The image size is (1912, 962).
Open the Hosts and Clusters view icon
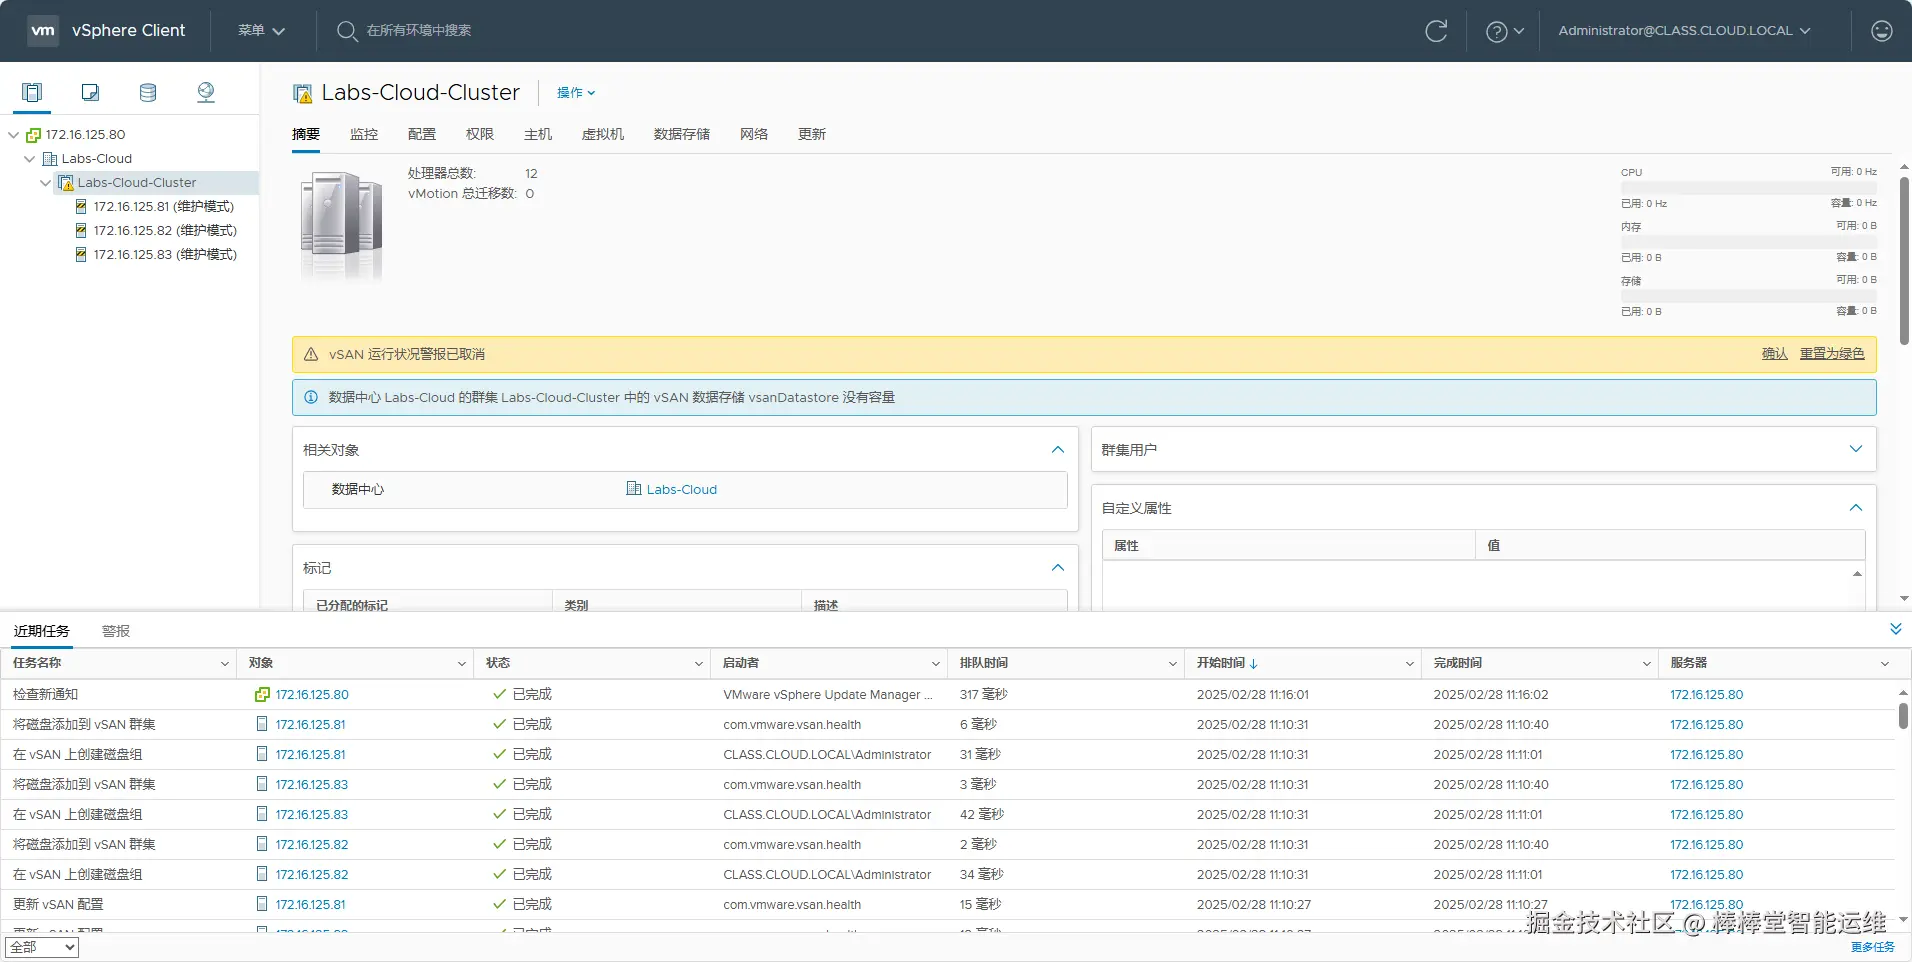32,92
